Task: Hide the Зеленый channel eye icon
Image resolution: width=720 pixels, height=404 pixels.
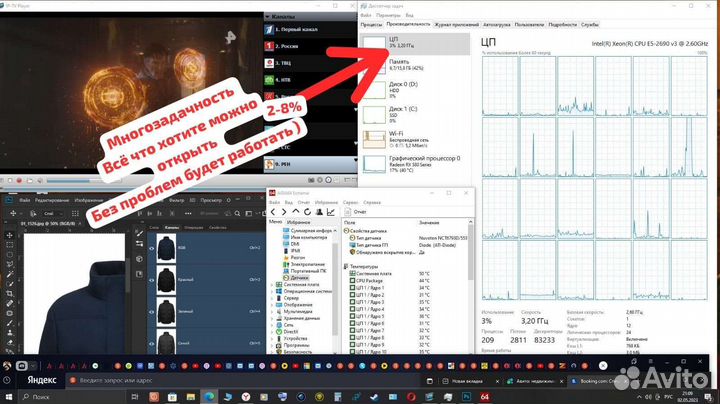Action: pos(152,312)
